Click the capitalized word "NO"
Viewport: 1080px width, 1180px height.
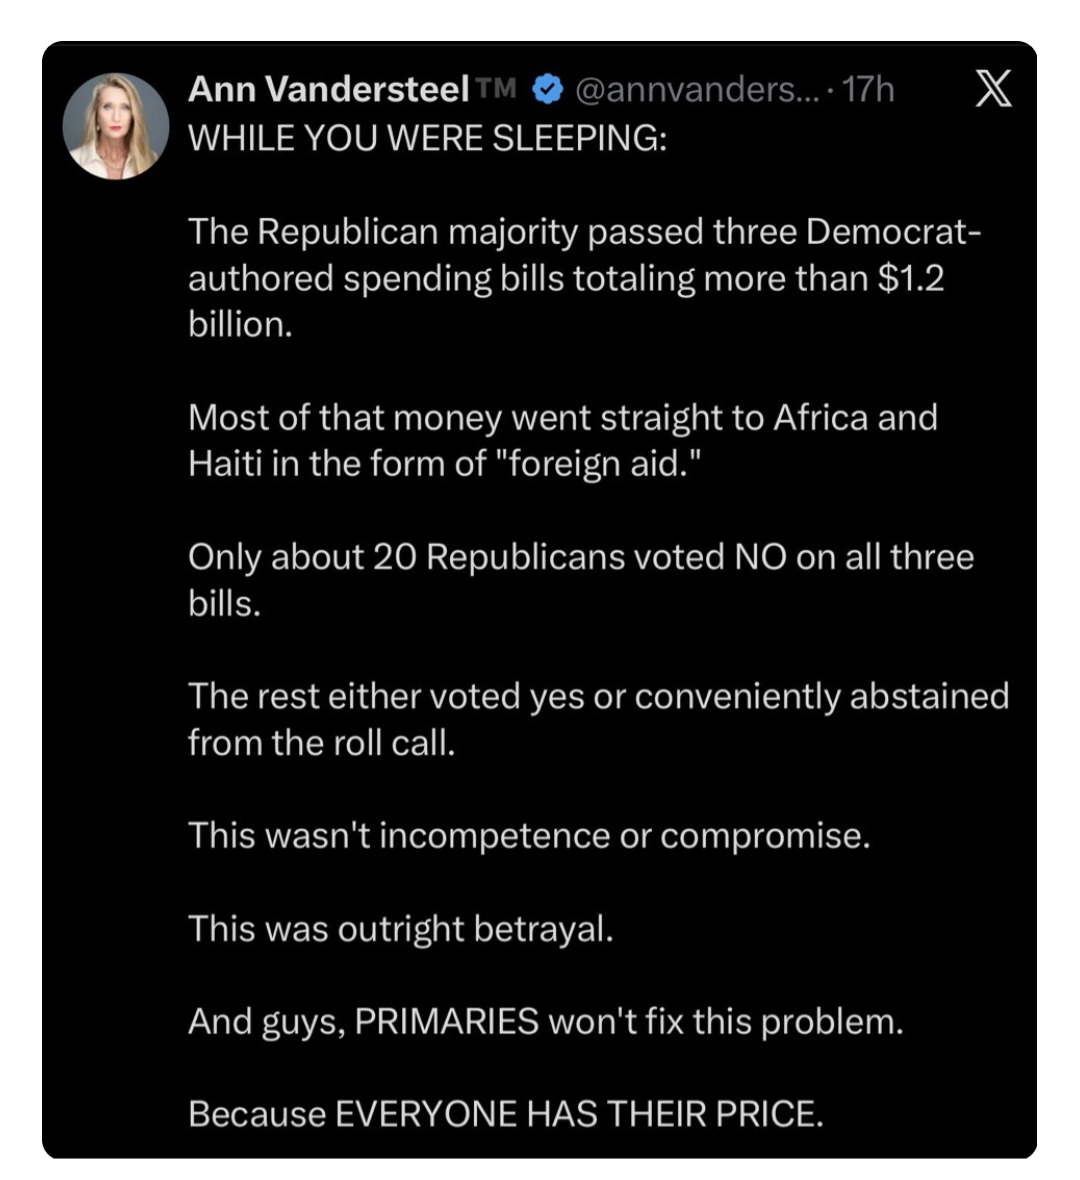pyautogui.click(x=760, y=557)
